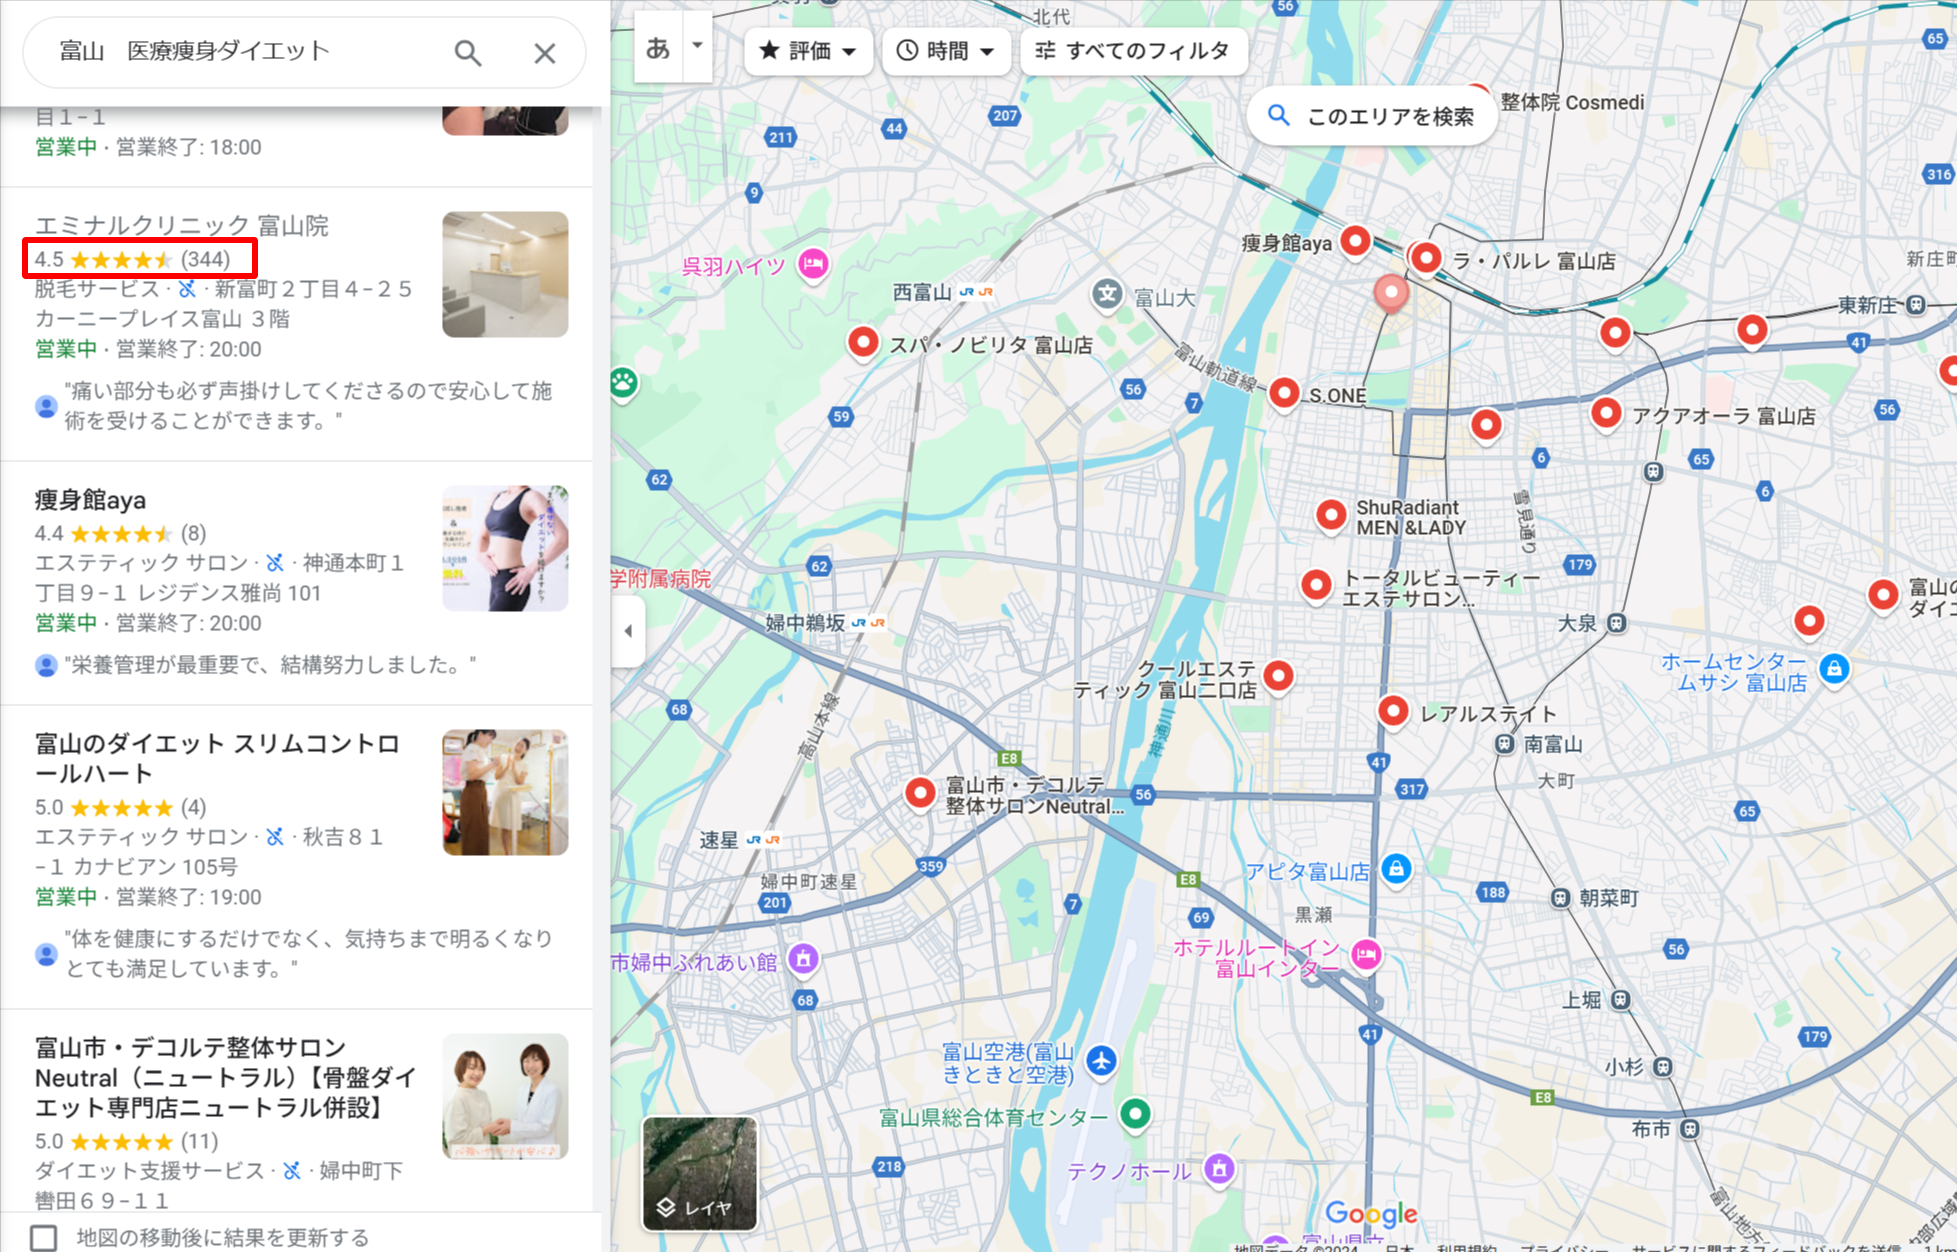Click the ホテルルートイン hotel icon

pyautogui.click(x=1366, y=954)
